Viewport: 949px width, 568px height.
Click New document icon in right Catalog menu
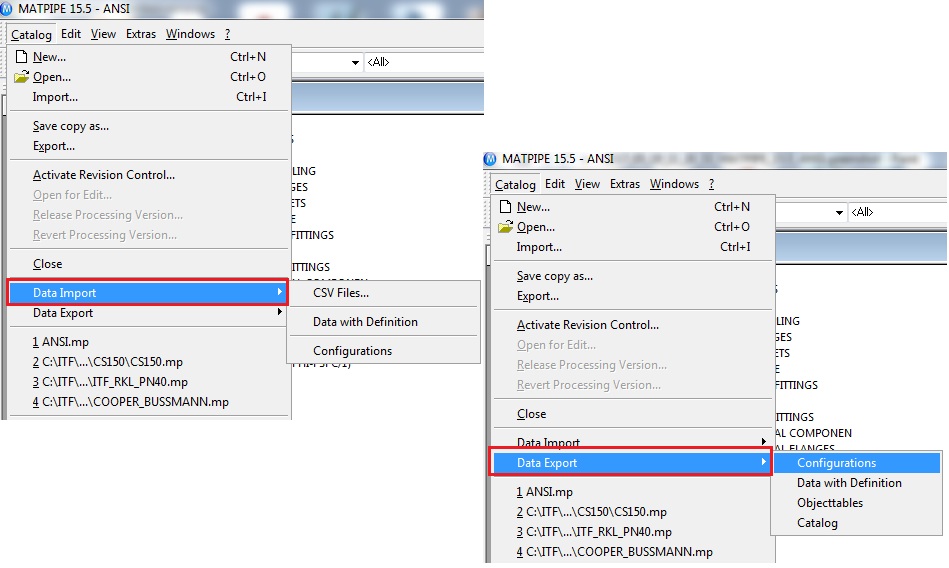pyautogui.click(x=505, y=207)
